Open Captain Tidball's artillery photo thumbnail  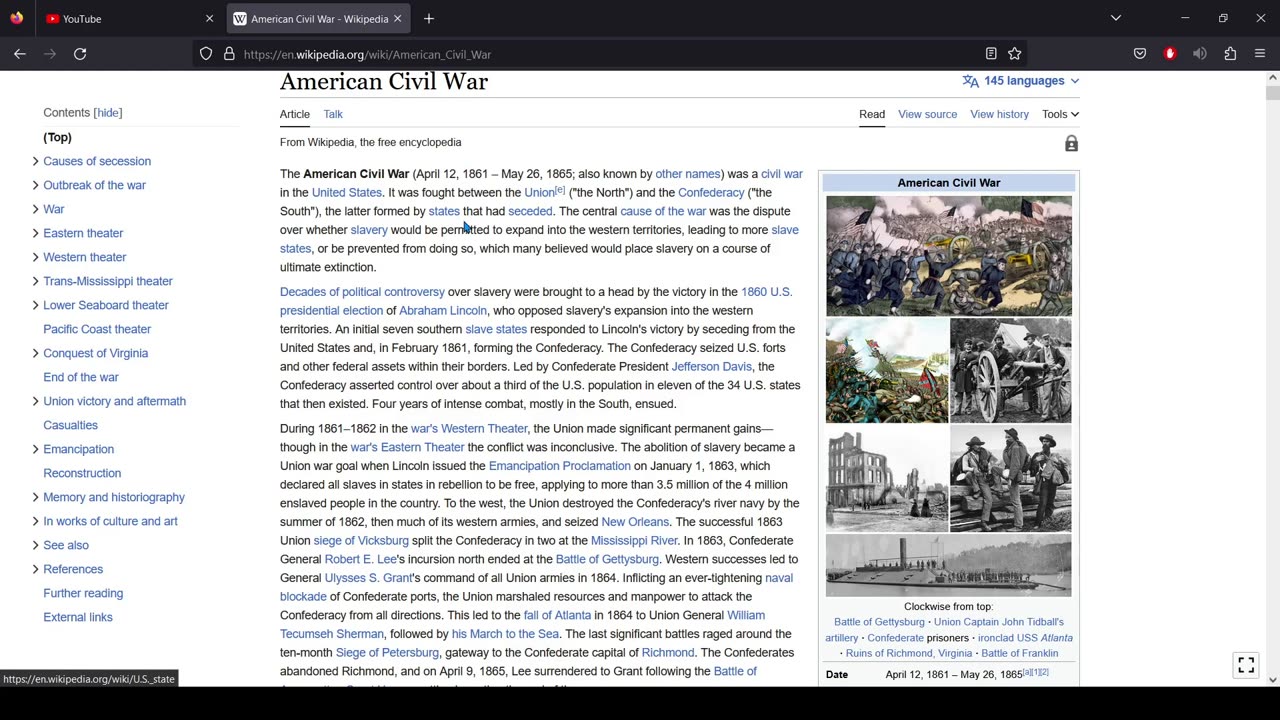coord(1011,370)
